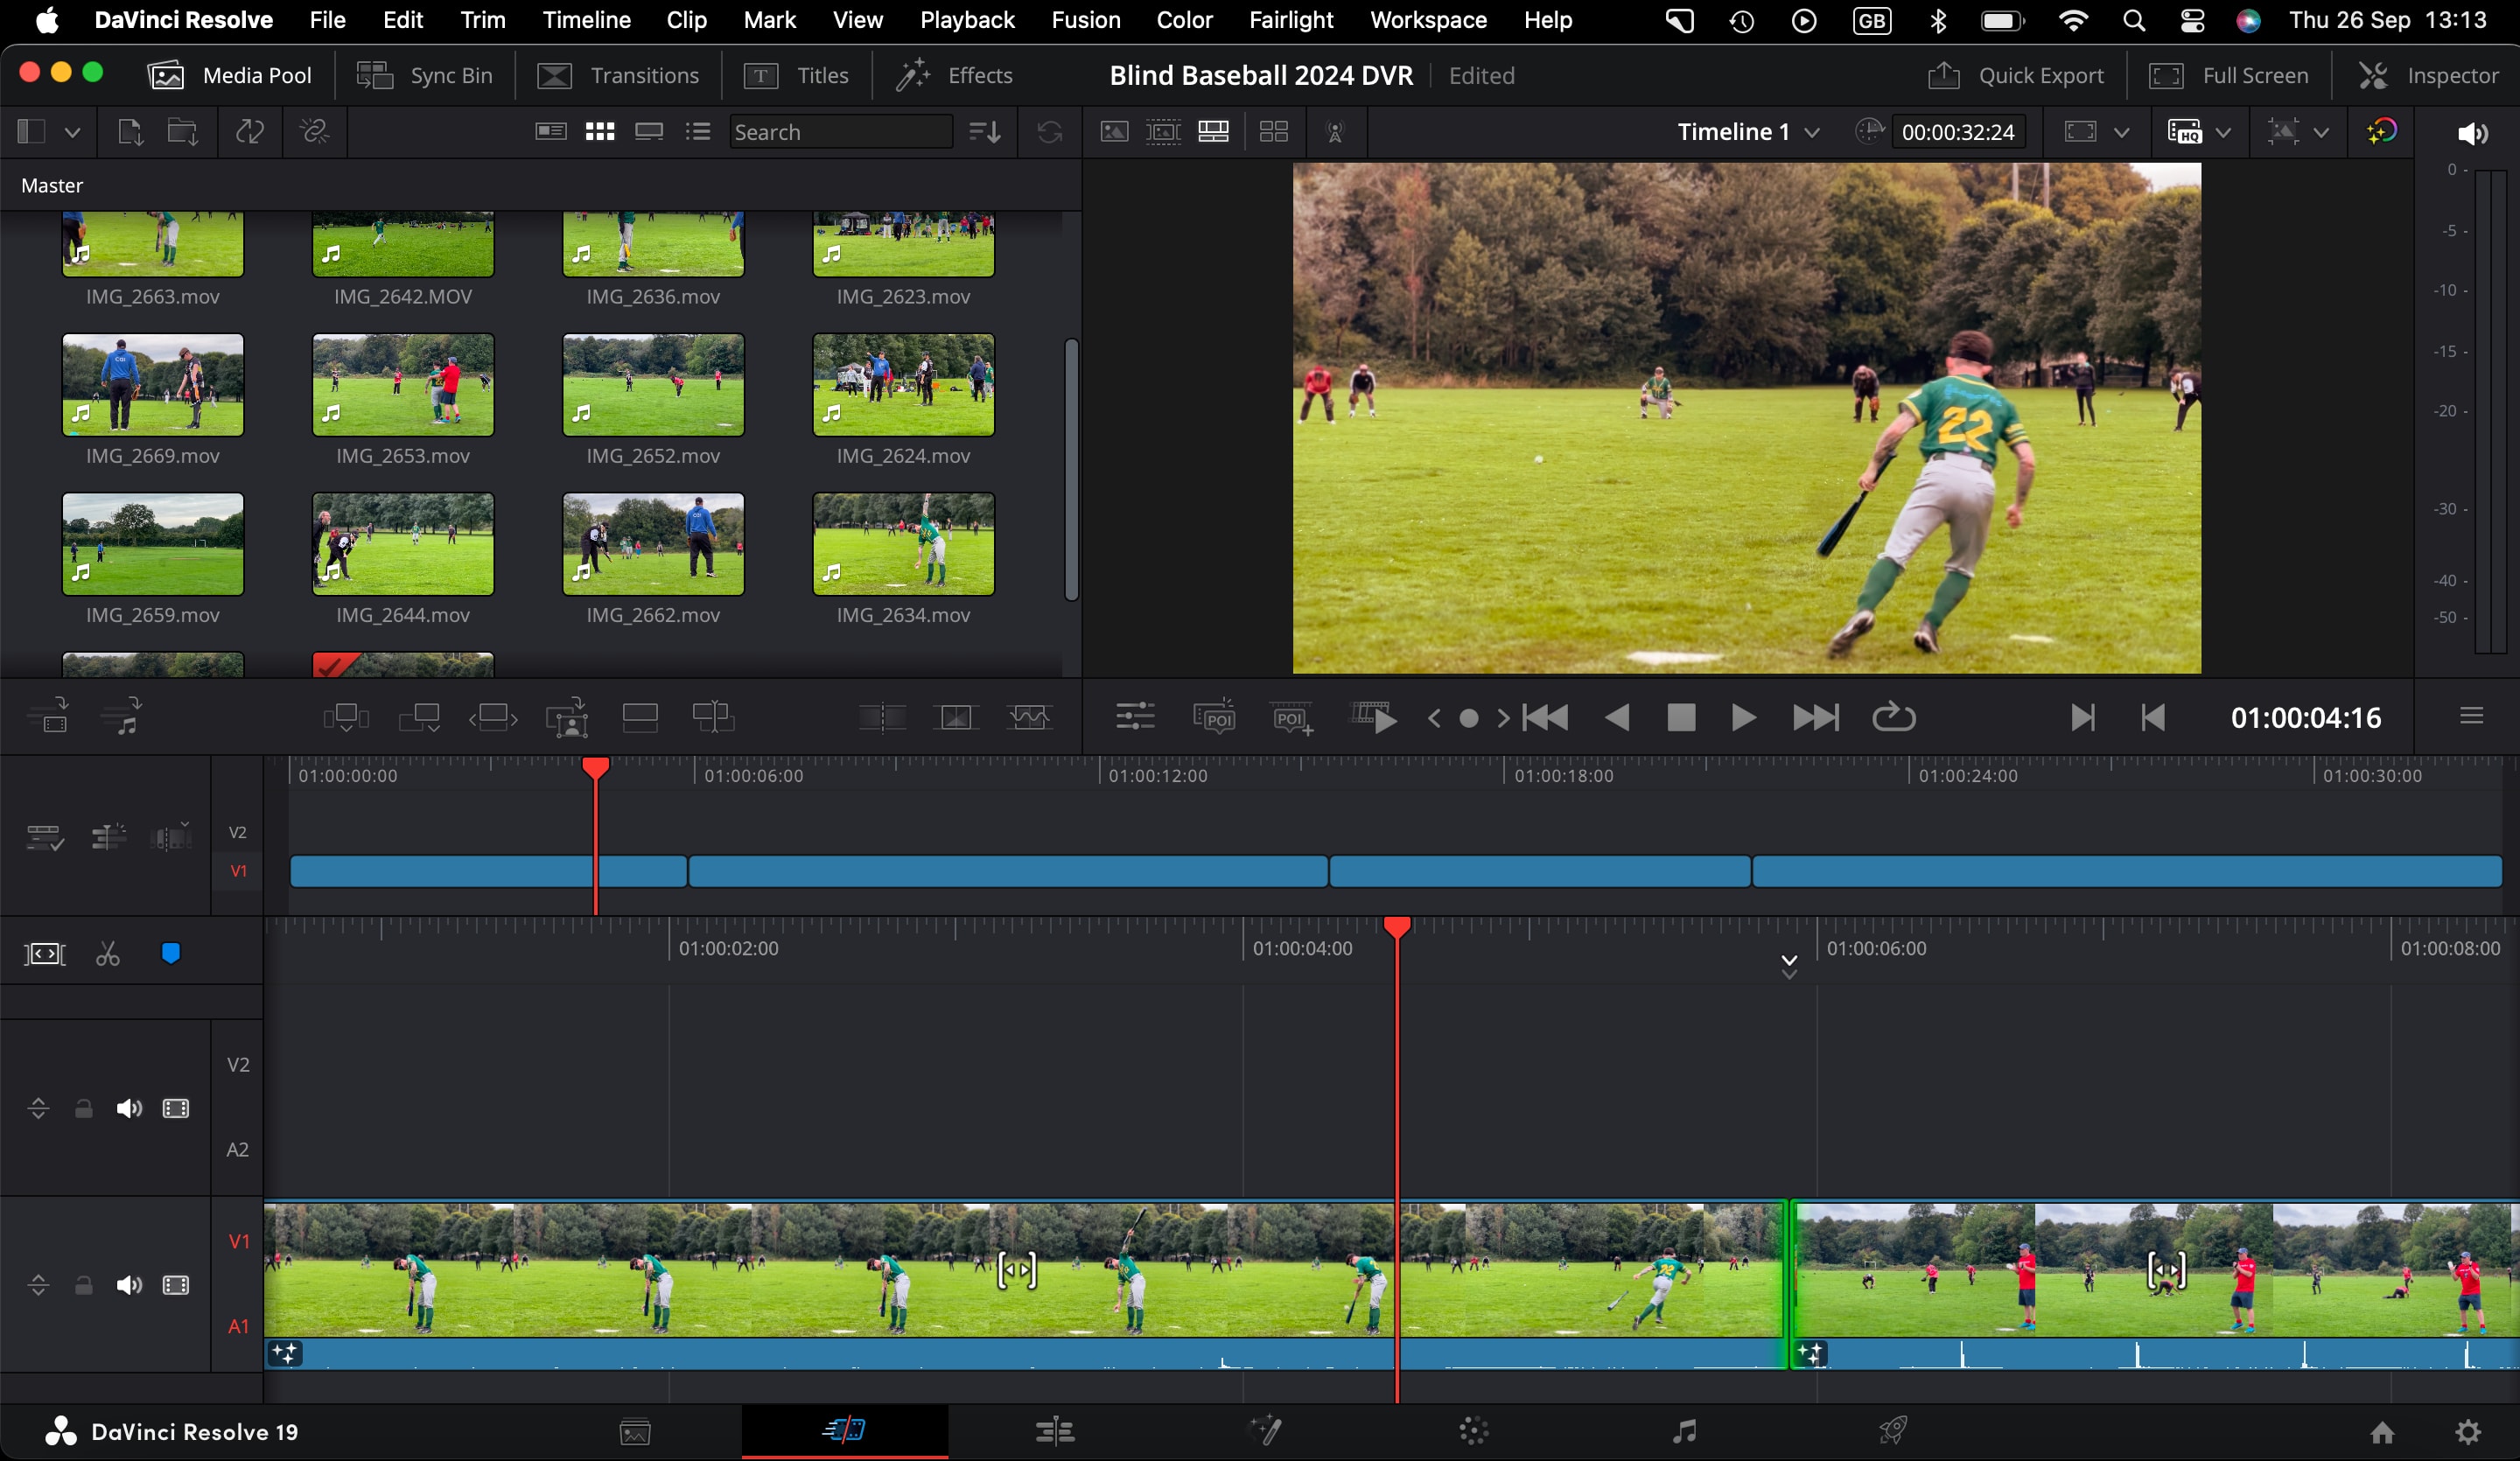Click the upper timeline red playhead
The width and height of the screenshot is (2520, 1461).
(x=595, y=768)
